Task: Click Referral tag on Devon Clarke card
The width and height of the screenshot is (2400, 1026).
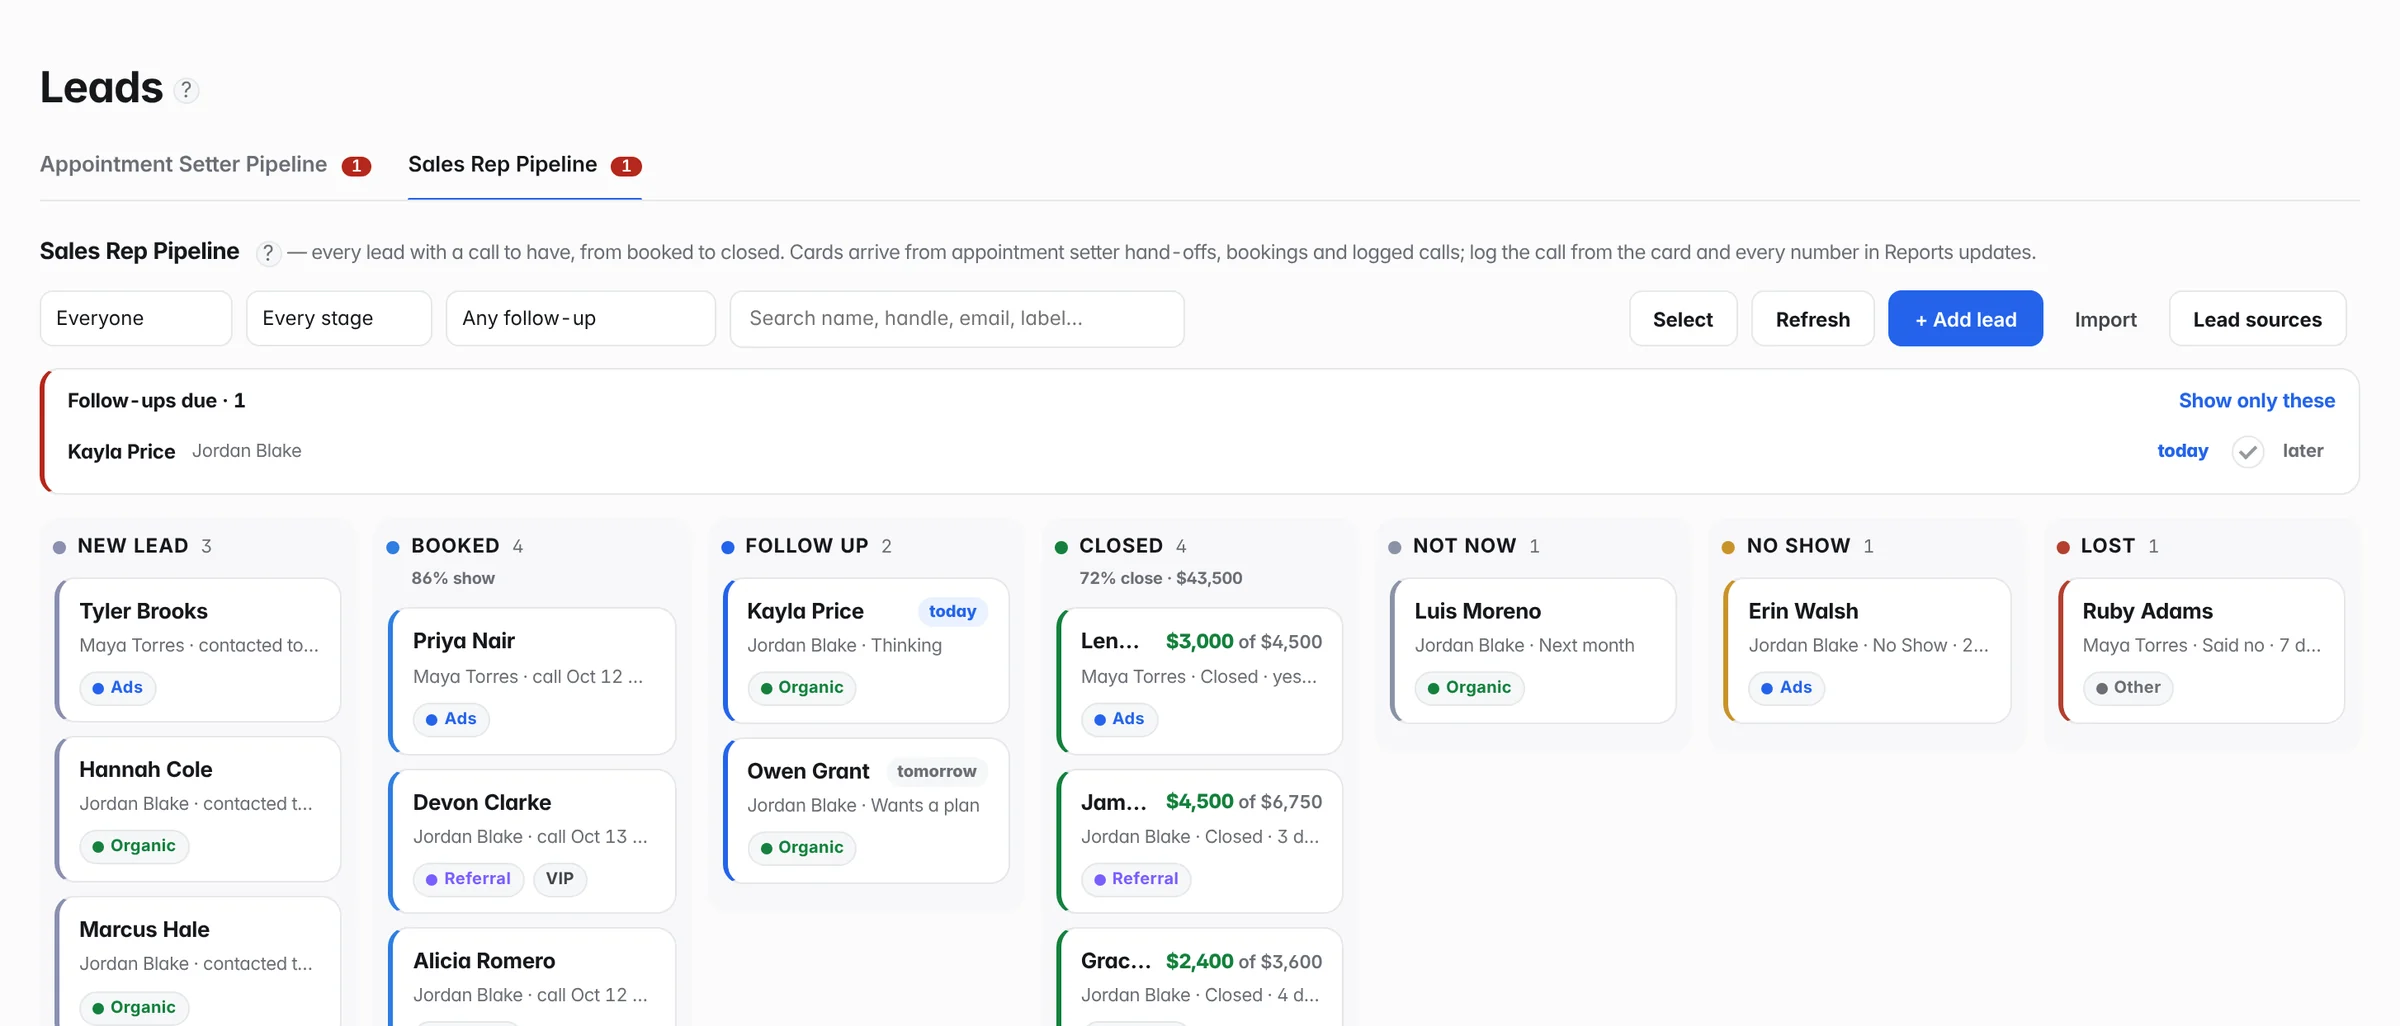Action: pyautogui.click(x=468, y=879)
